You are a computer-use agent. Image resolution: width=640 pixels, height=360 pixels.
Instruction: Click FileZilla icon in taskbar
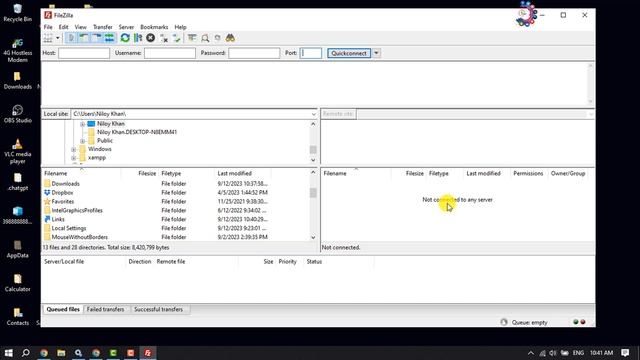click(x=148, y=353)
